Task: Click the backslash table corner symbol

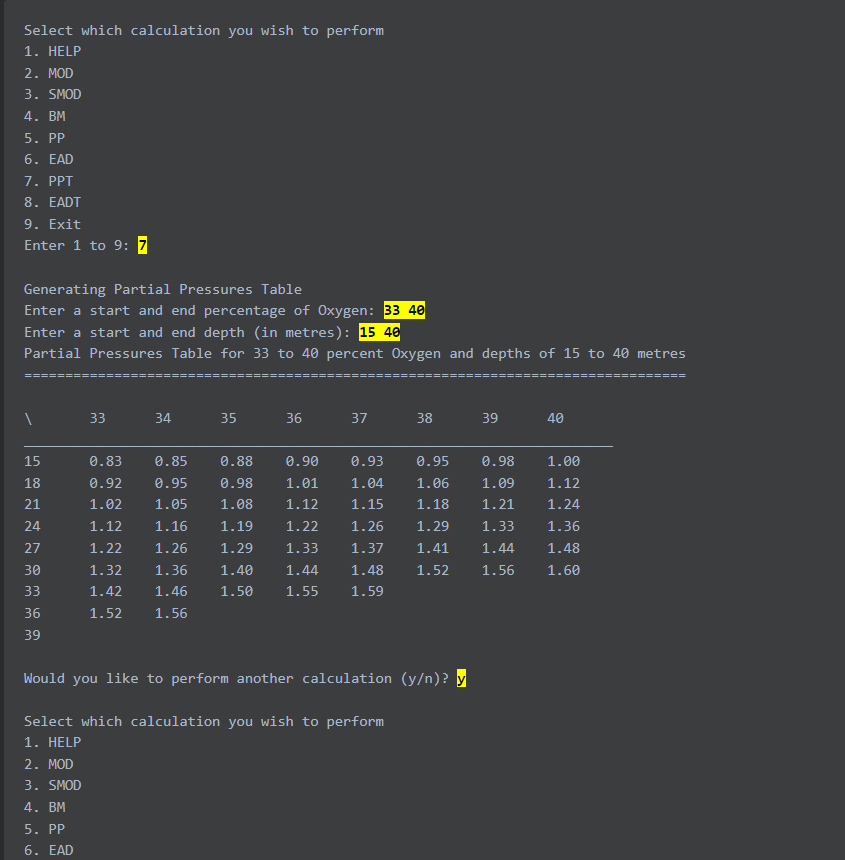Action: pyautogui.click(x=29, y=419)
